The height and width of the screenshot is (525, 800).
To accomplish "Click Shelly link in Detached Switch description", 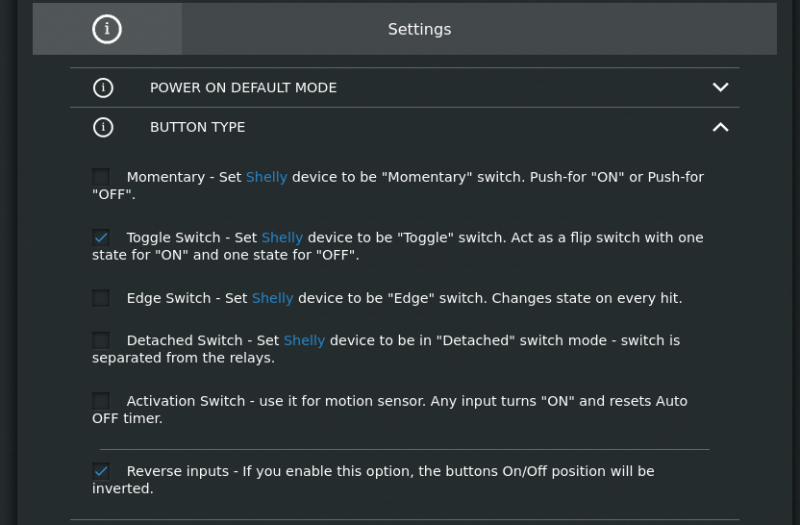I will (x=304, y=340).
